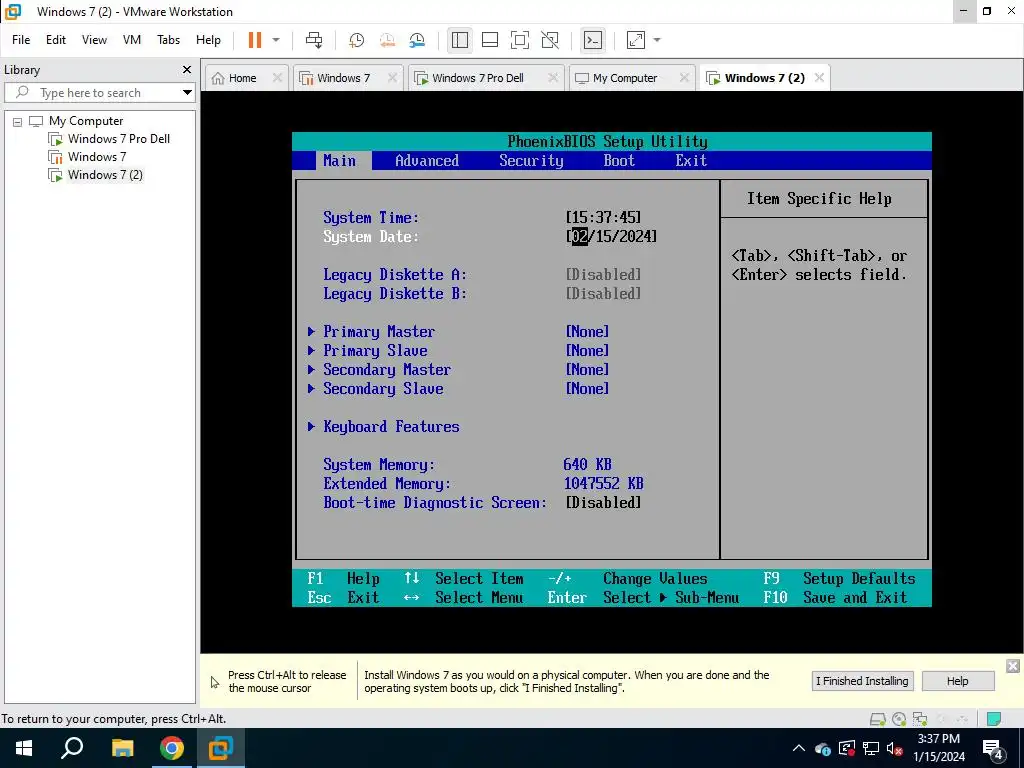Select Windows 7 (2) in library tree
1024x768 pixels.
pos(104,174)
